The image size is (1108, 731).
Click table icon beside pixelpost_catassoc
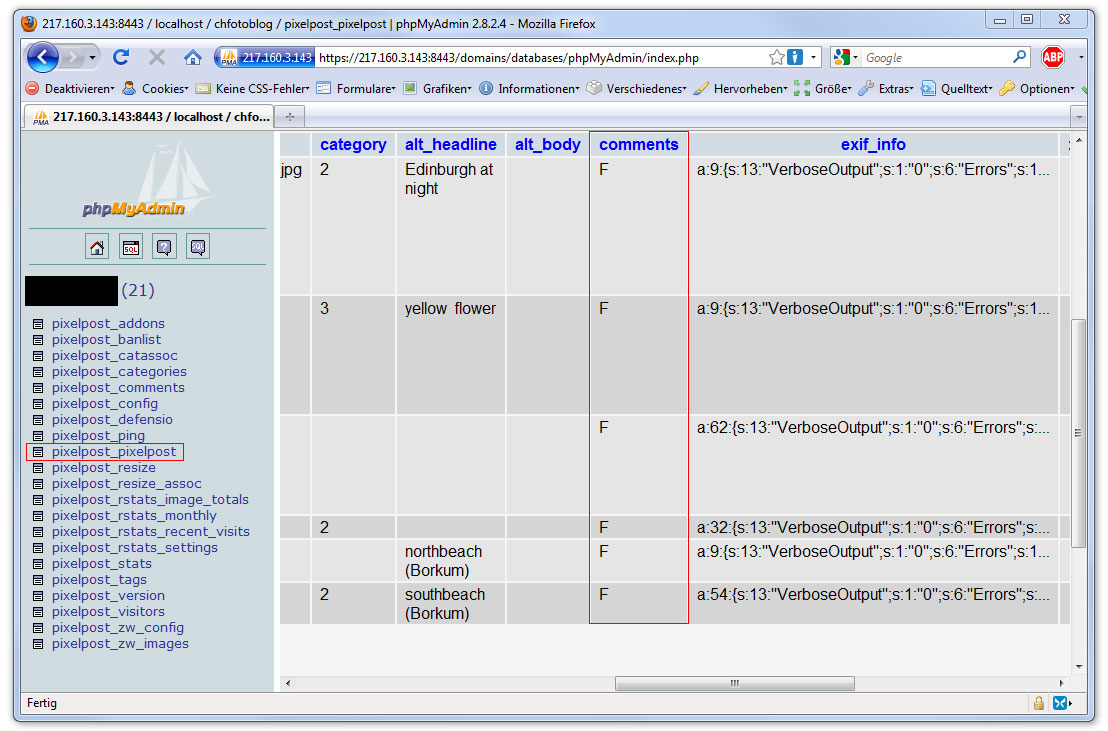tap(38, 356)
